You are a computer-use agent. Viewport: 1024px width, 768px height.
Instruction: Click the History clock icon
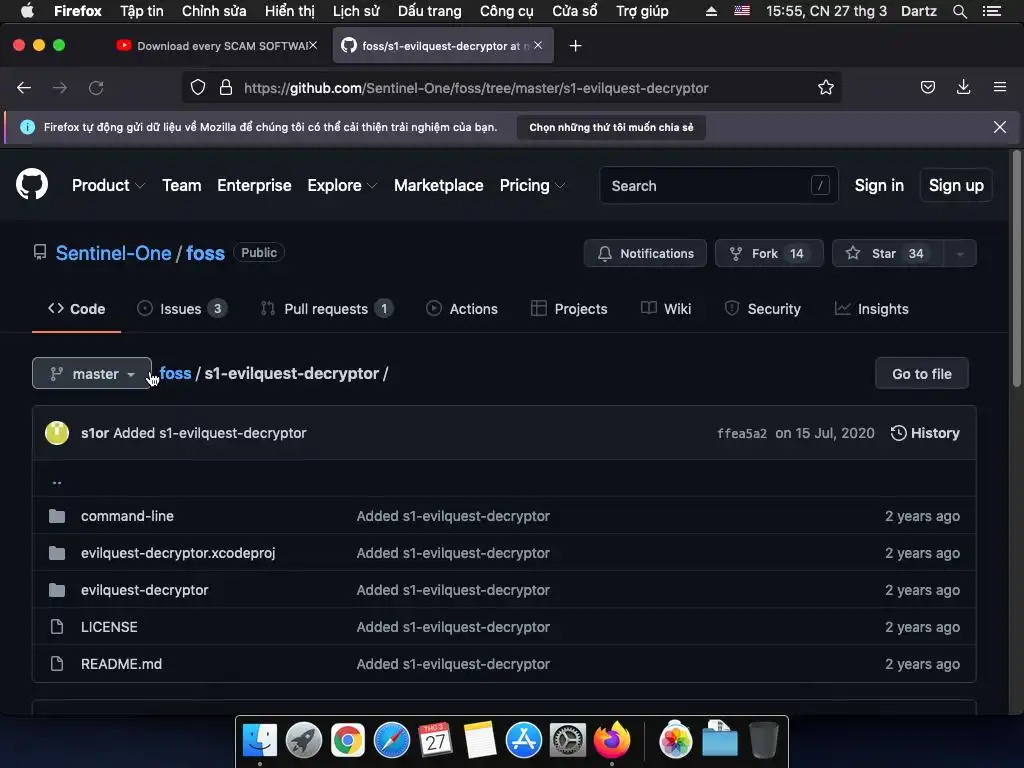899,433
